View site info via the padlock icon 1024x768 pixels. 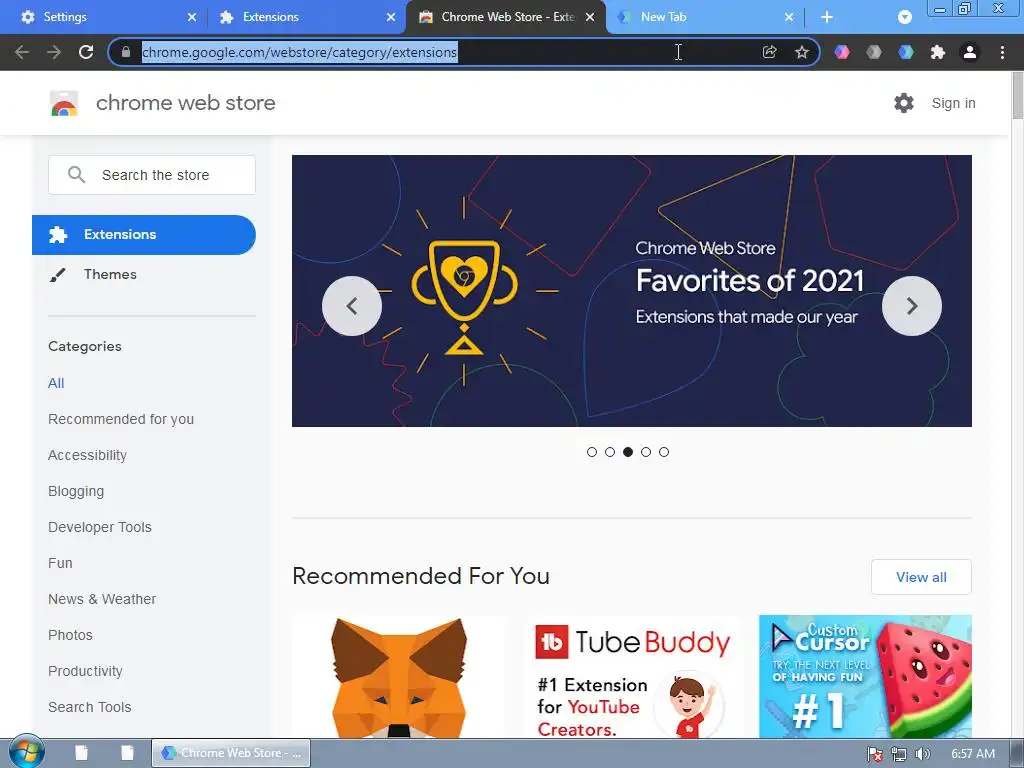tap(126, 52)
